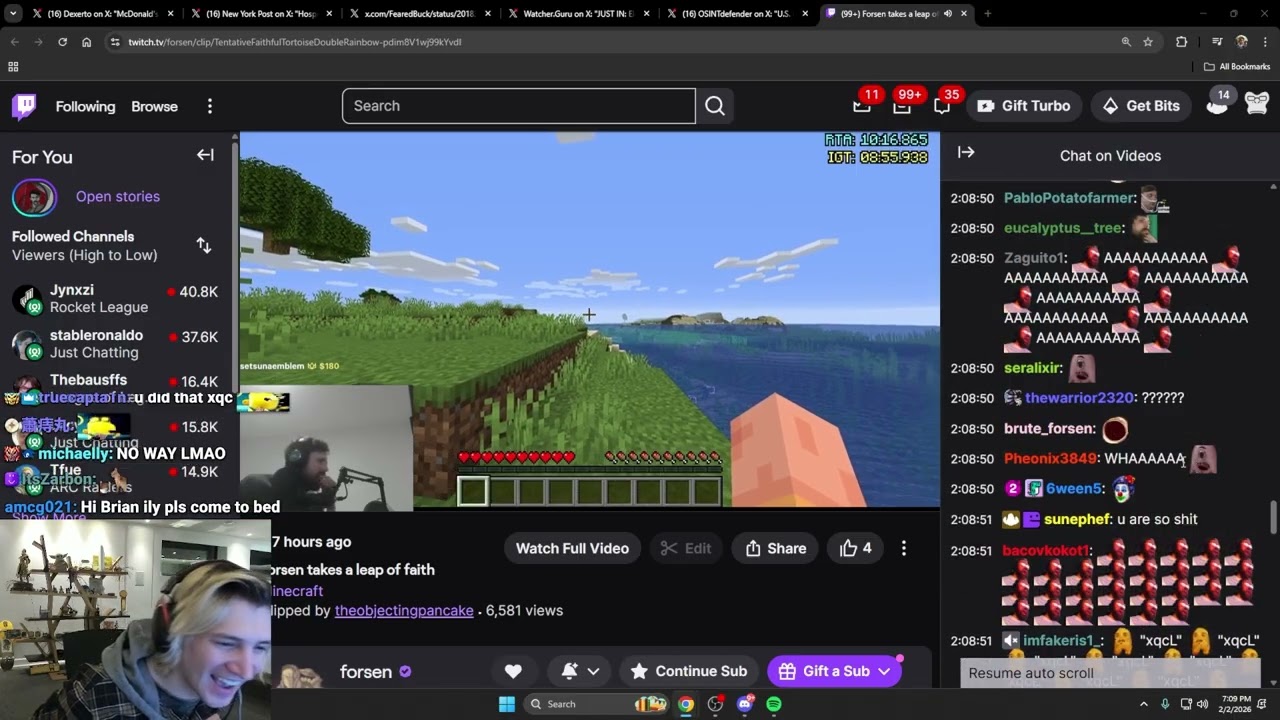Open the user avatar menu
Image resolution: width=1280 pixels, height=720 pixels.
coord(1257,103)
